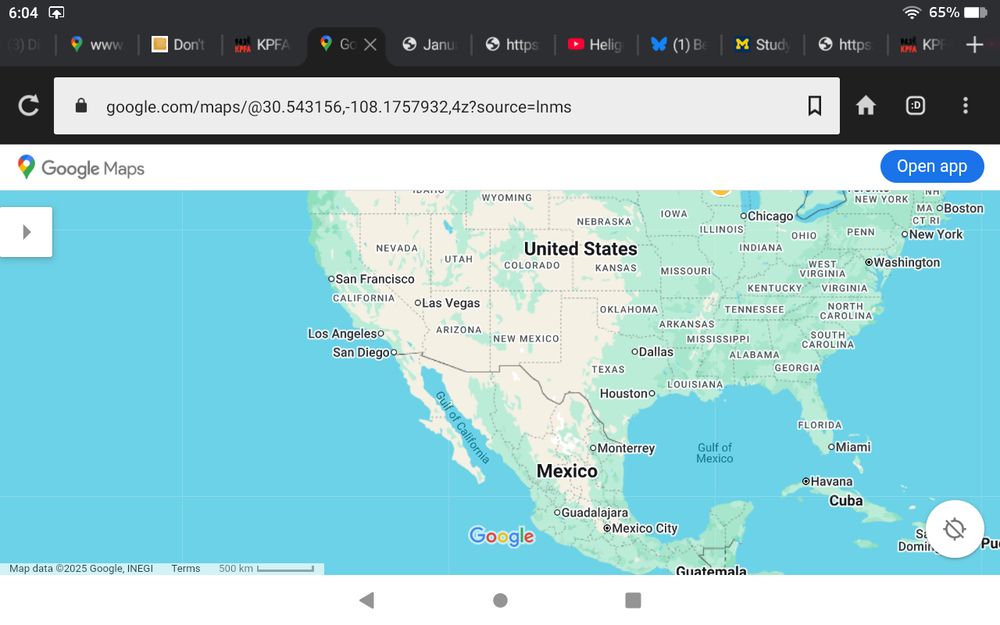Screen dimensions: 1000x625
Task: Open the tab switcher icon
Action: click(x=915, y=105)
